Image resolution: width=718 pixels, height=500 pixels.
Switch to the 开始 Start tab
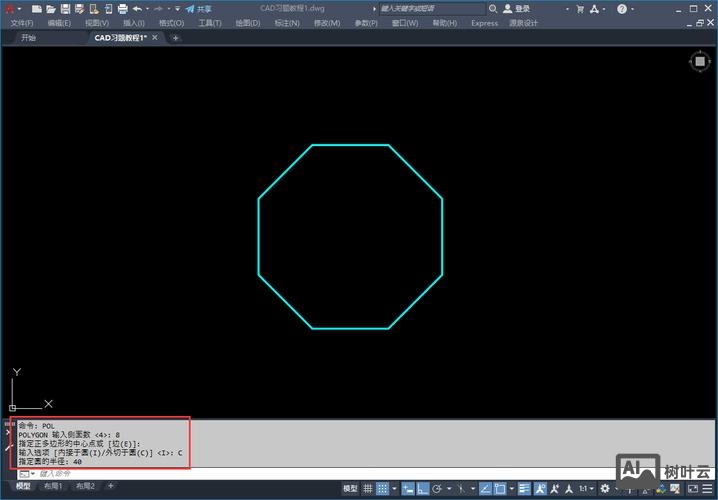pos(28,38)
